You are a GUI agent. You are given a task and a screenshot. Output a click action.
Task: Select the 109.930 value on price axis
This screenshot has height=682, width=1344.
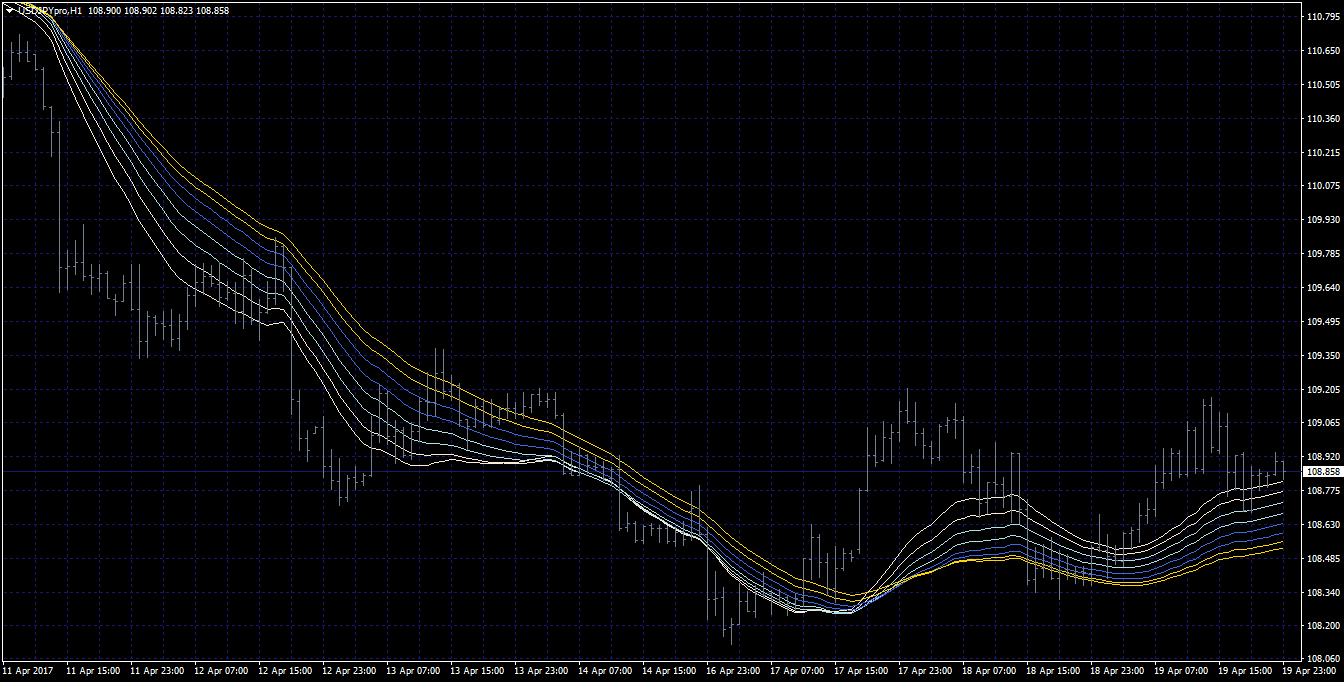pos(1323,220)
